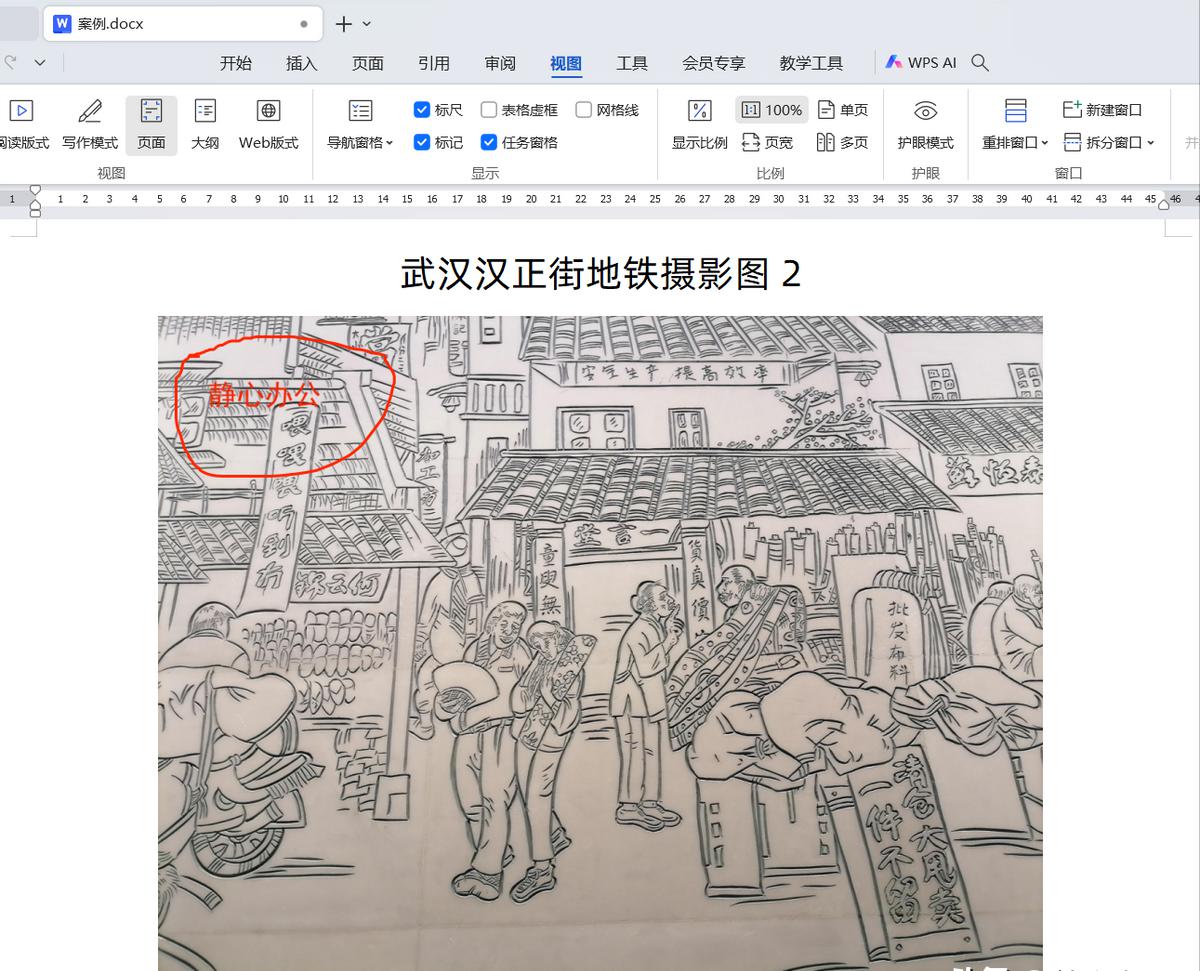Select the 视图 View ribbon tab
The height and width of the screenshot is (971, 1200).
[566, 63]
